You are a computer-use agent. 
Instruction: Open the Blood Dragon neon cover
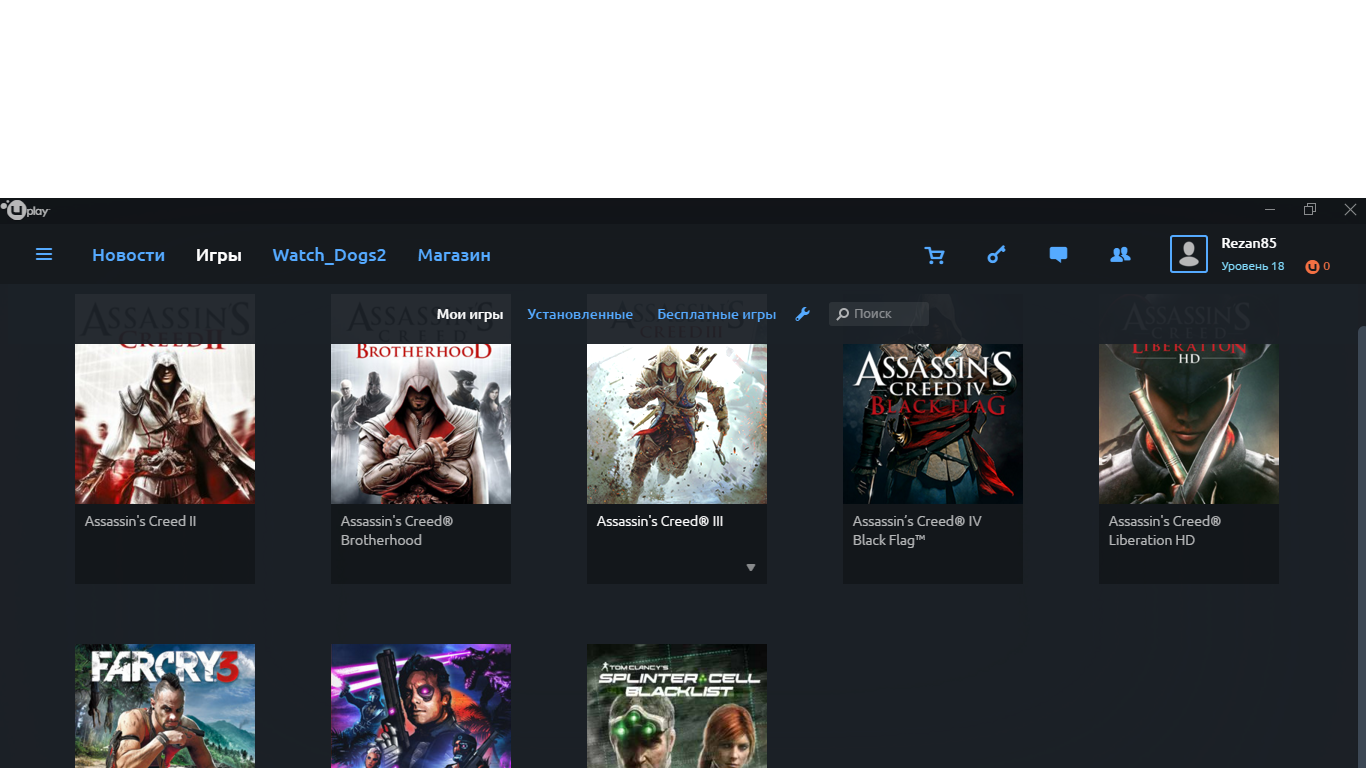tap(421, 706)
